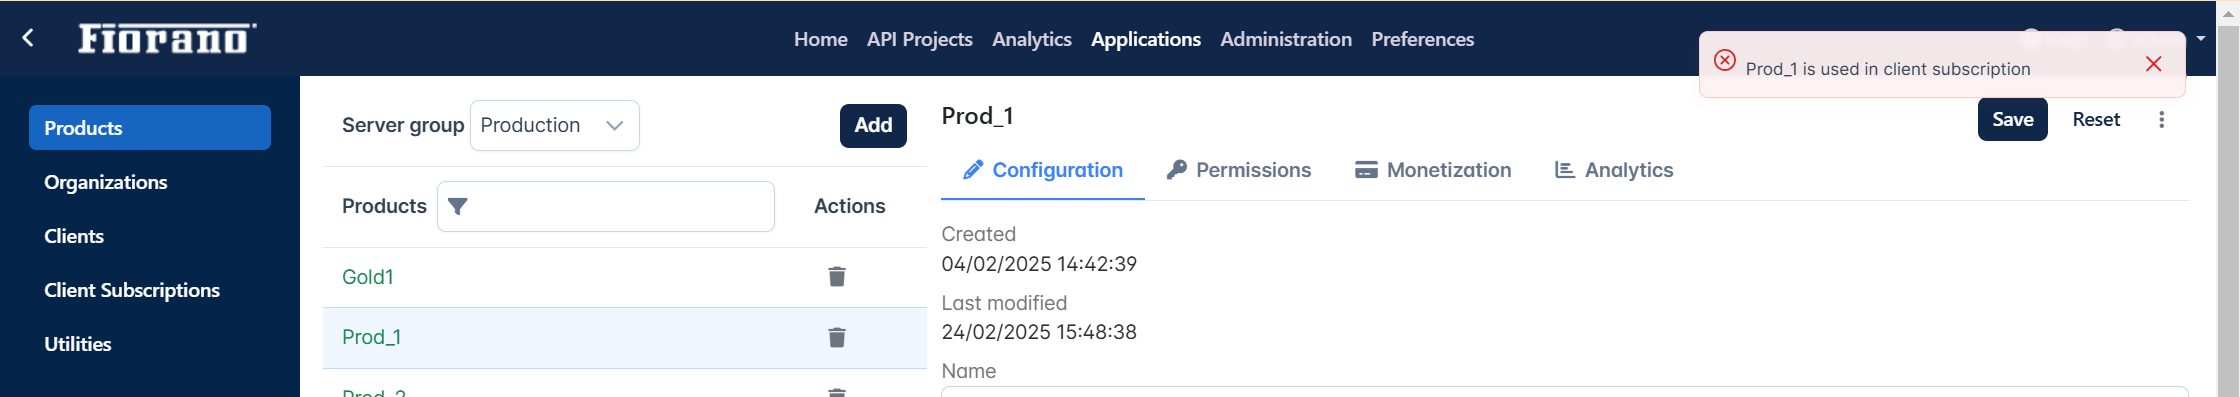This screenshot has width=2240, height=397.
Task: Click the red error icon in the notification
Action: (x=1725, y=60)
